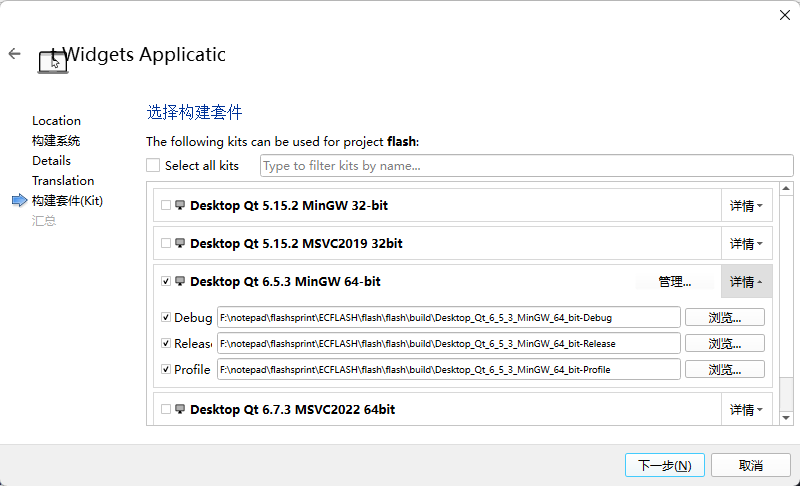Image resolution: width=800 pixels, height=486 pixels.
Task: Click the kit list scrollbar thumb
Action: (x=786, y=286)
